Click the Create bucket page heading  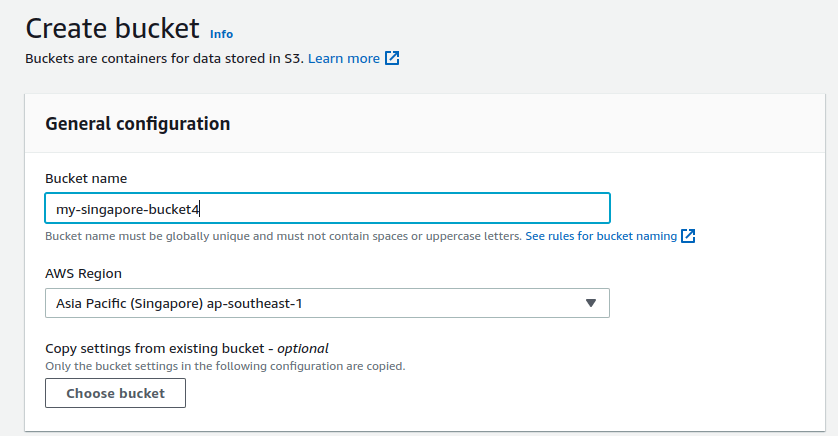point(112,28)
